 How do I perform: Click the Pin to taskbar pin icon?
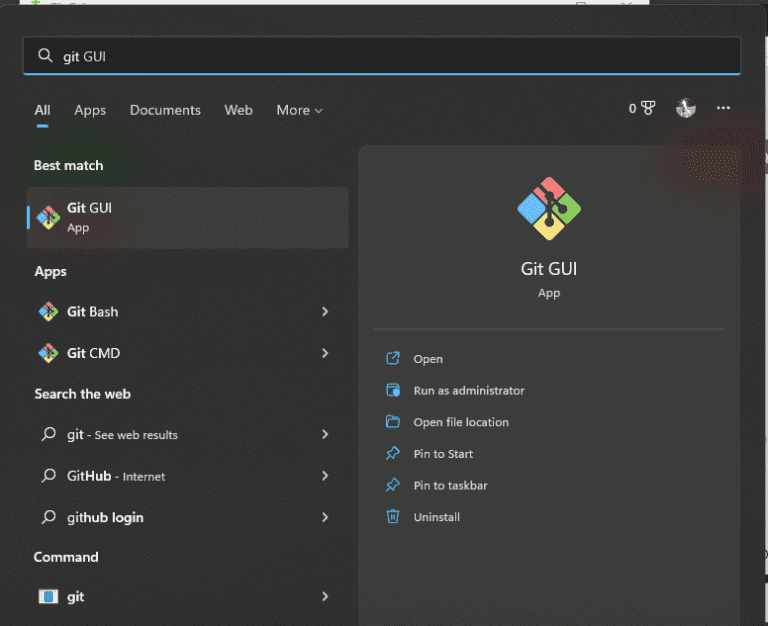pyautogui.click(x=393, y=485)
